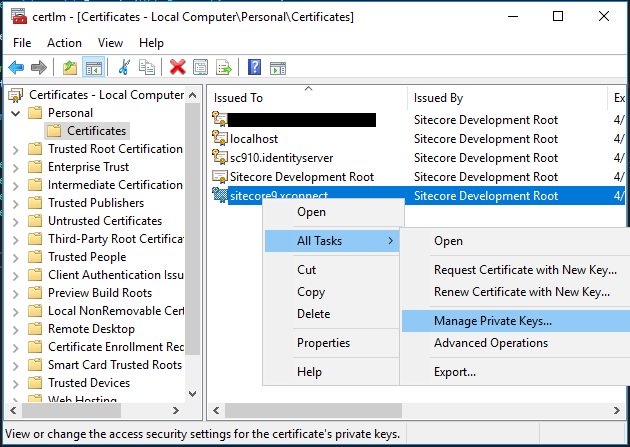Expand the Client Authentication Issuers node
Screen dimensions: 630x447
(x=16, y=276)
